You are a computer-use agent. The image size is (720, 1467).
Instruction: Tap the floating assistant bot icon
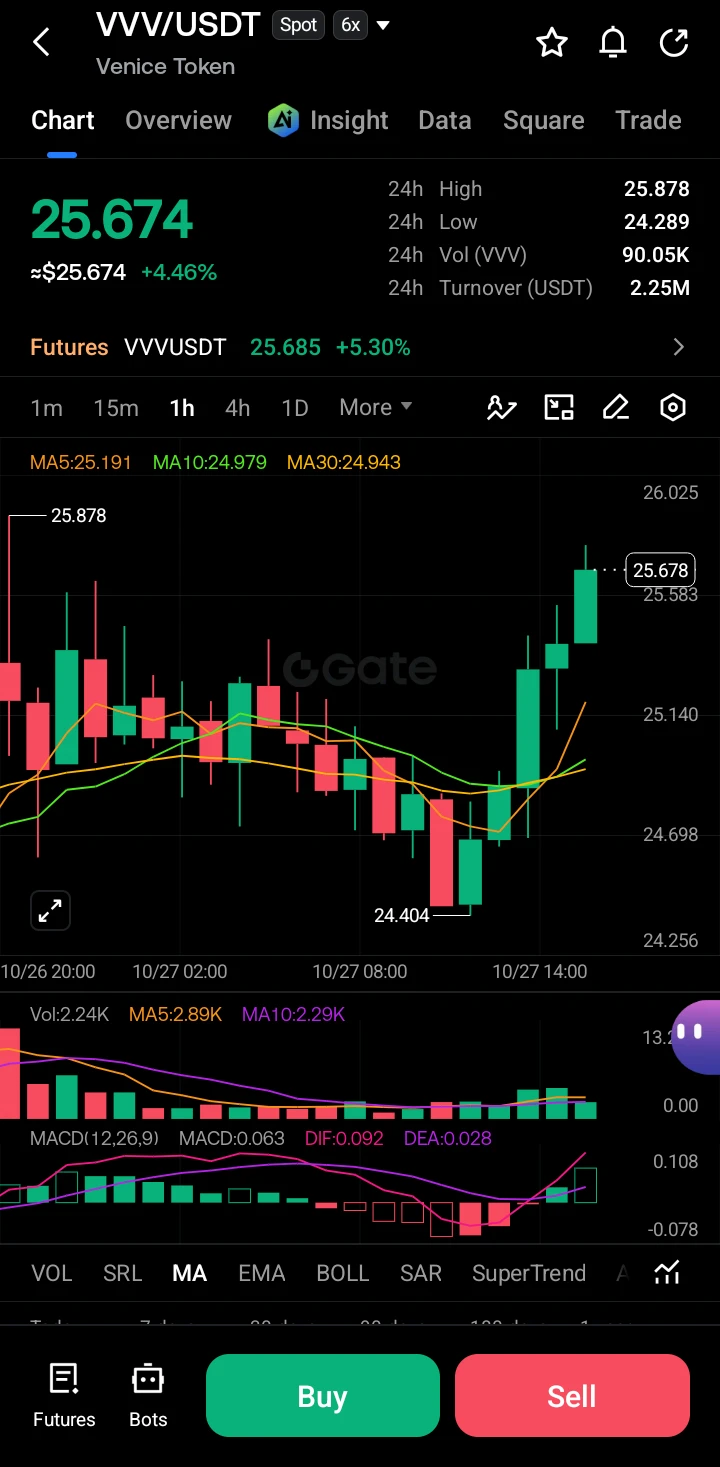[x=697, y=1035]
